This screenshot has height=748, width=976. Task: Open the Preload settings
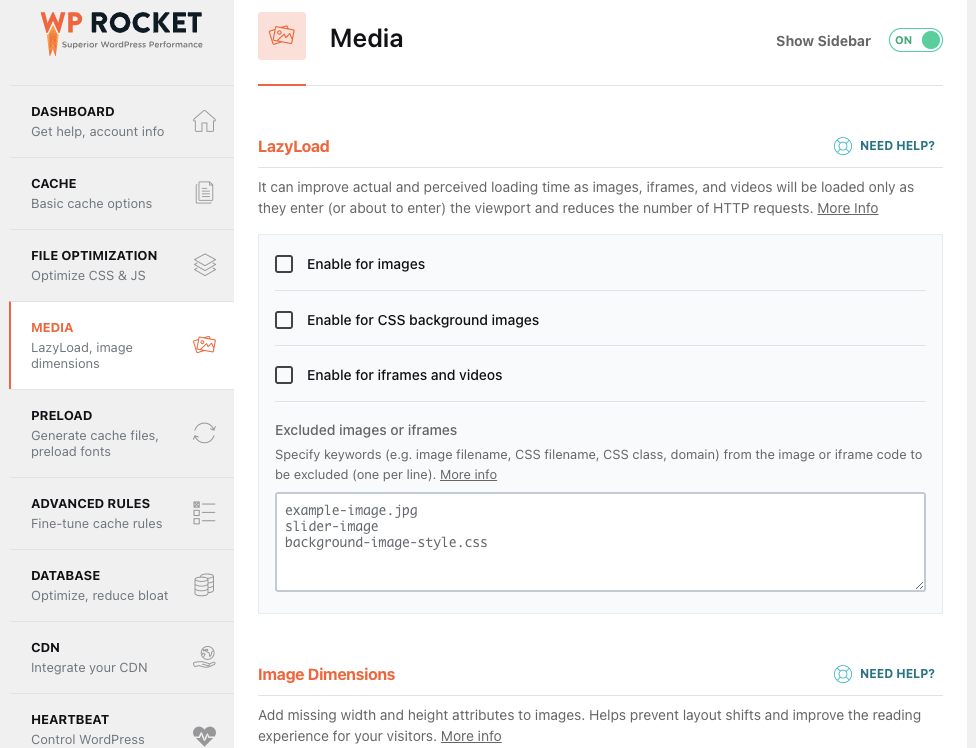[122, 434]
